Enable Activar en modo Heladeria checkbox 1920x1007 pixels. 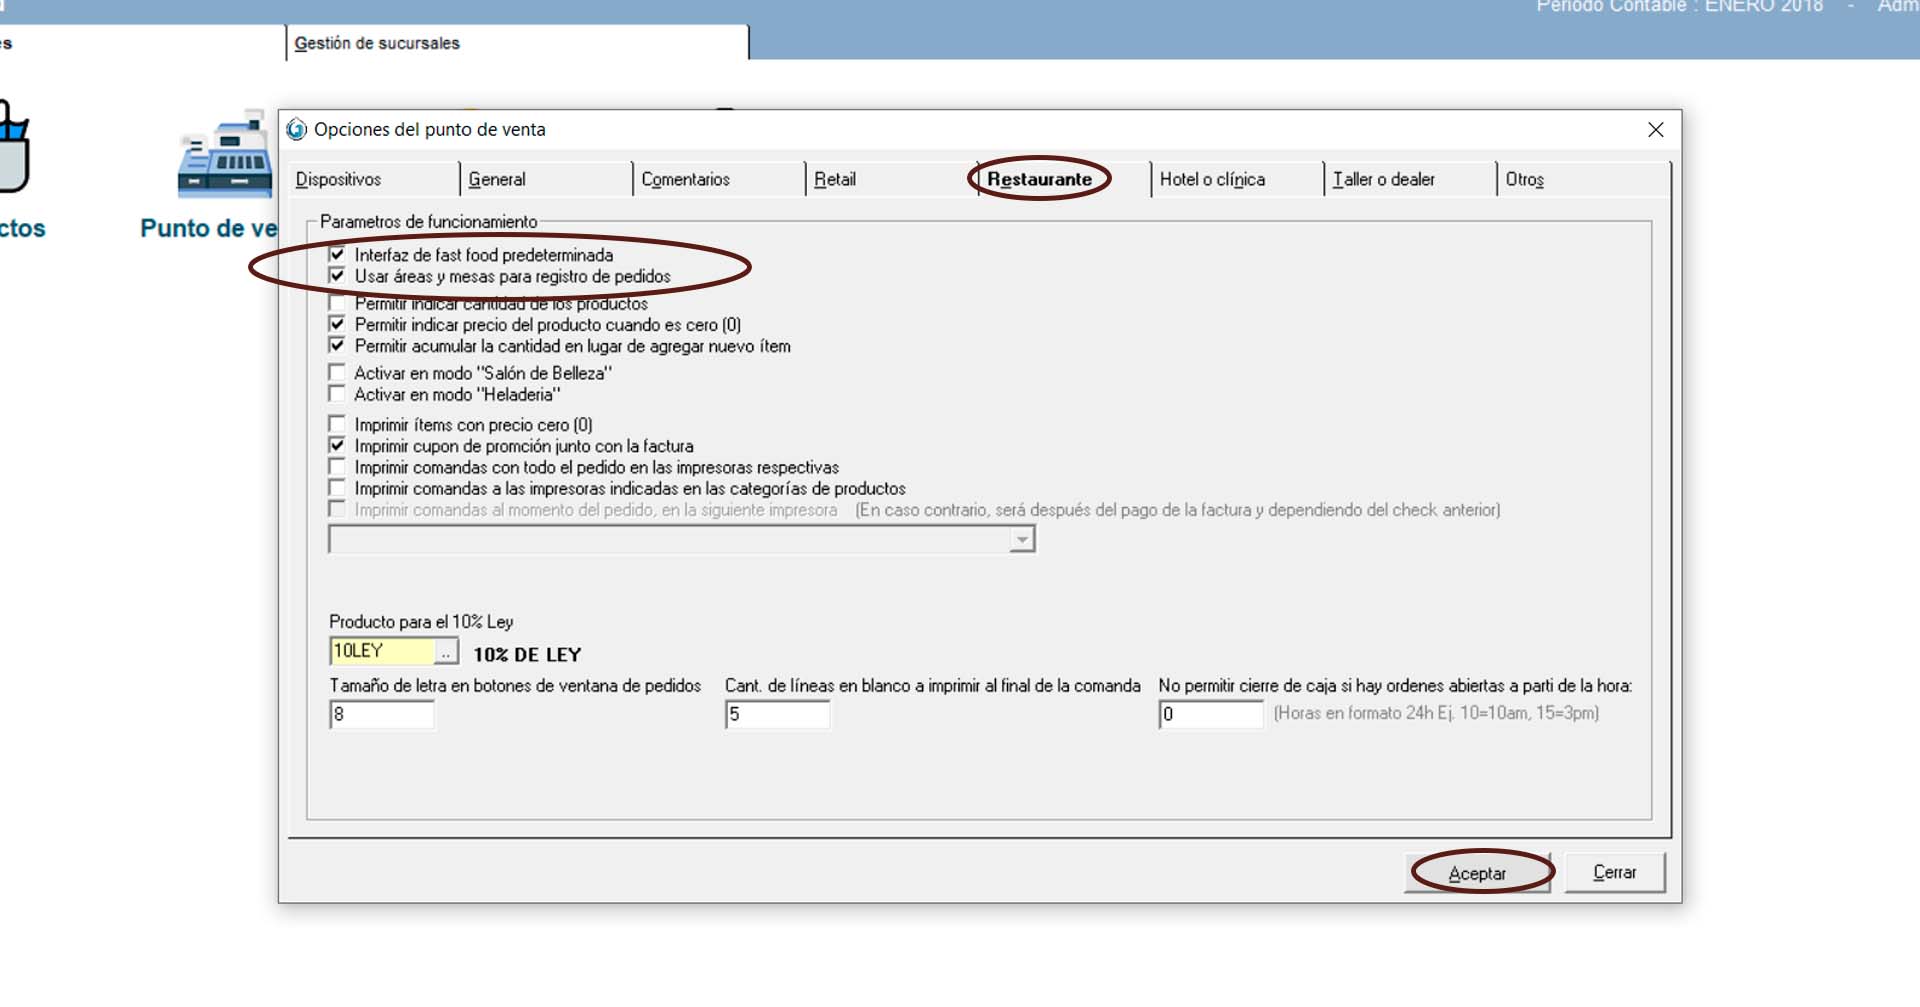(x=338, y=394)
